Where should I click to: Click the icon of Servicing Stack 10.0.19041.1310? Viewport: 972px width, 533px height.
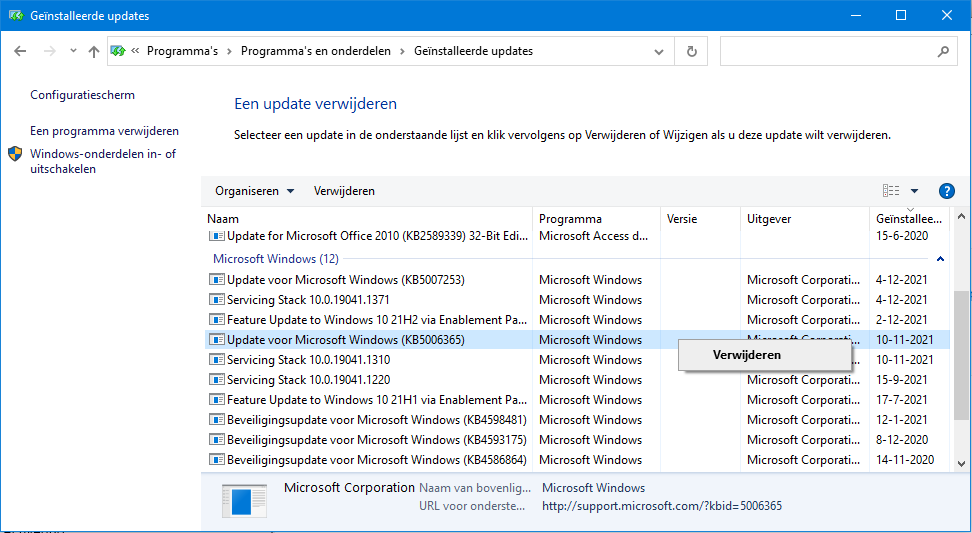pos(216,359)
